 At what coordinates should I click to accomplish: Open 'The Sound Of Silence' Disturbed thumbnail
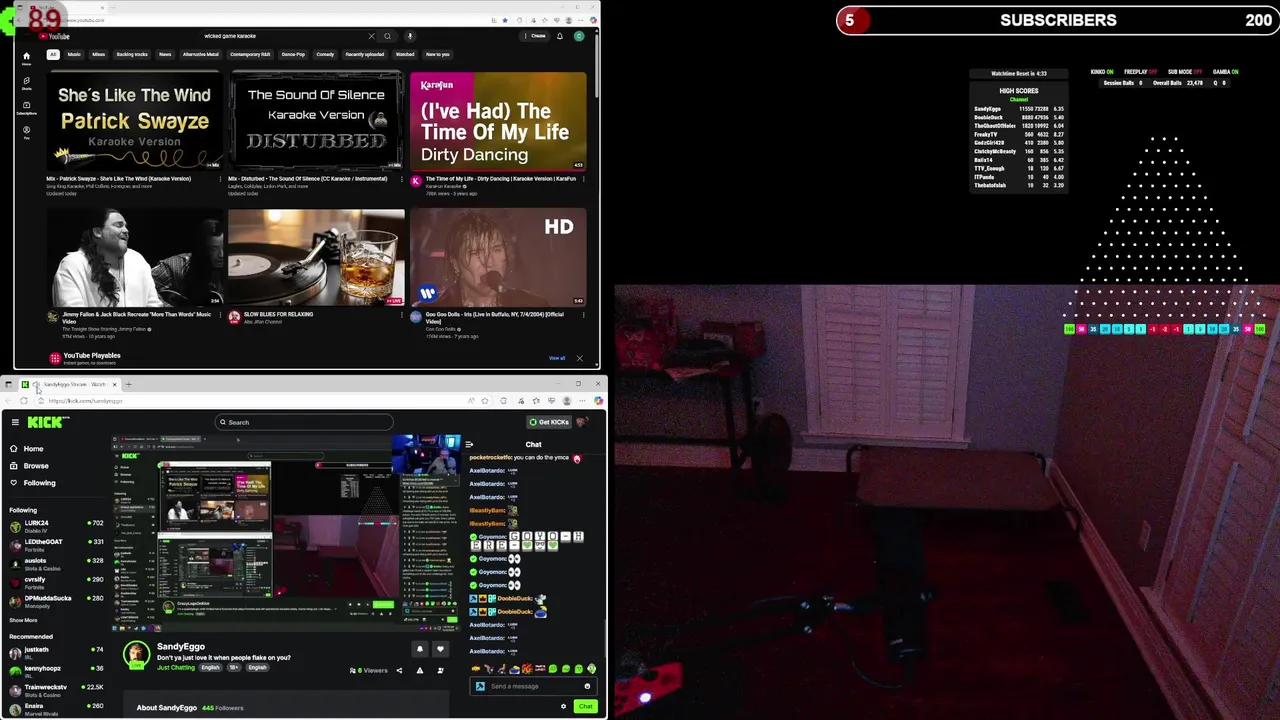[316, 121]
